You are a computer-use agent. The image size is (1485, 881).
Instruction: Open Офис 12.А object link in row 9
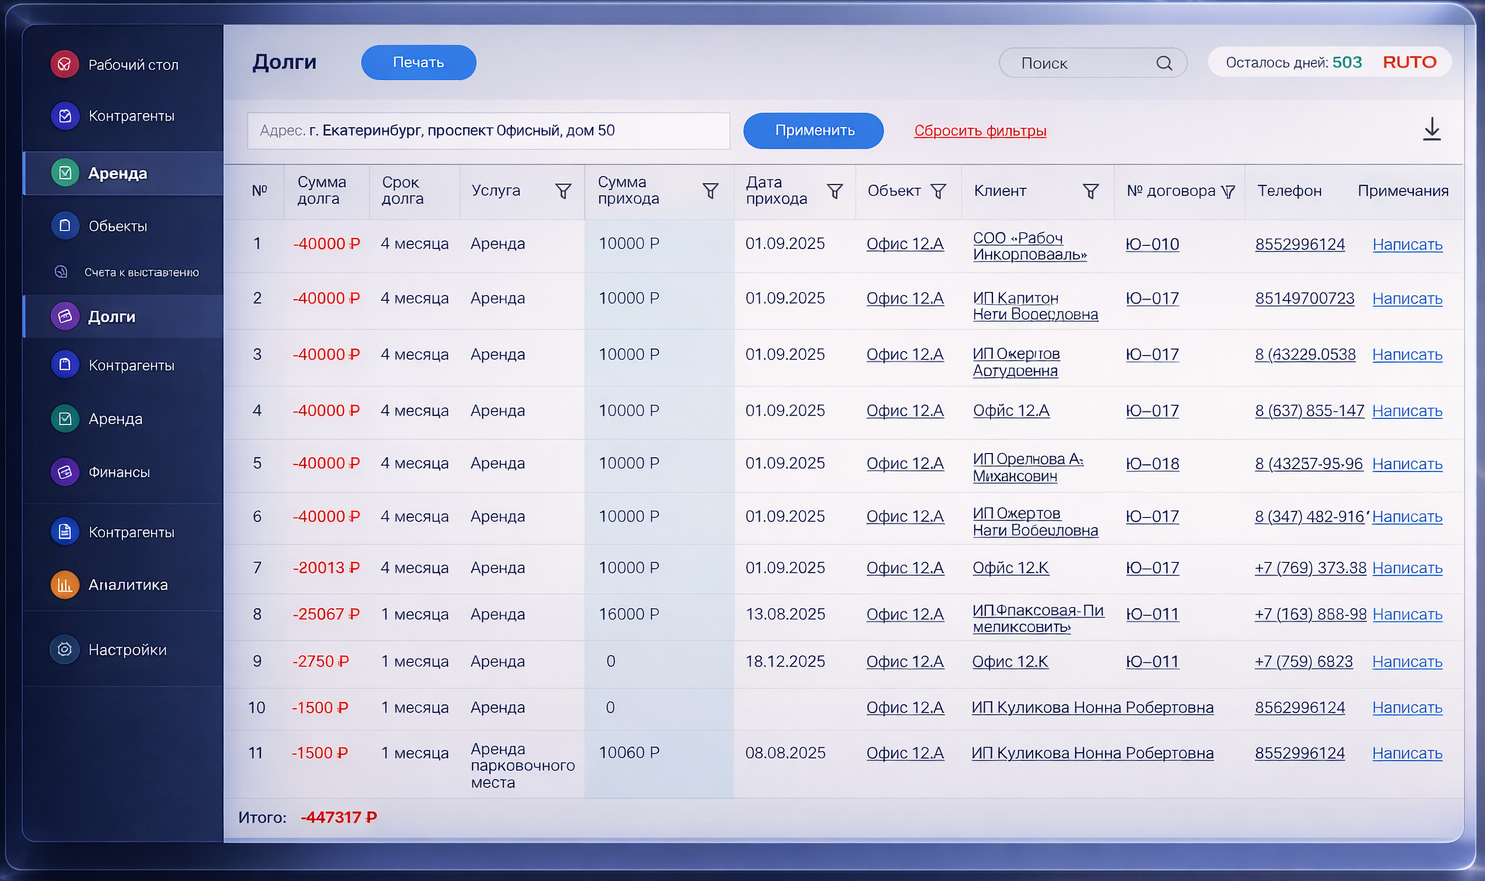pos(905,662)
